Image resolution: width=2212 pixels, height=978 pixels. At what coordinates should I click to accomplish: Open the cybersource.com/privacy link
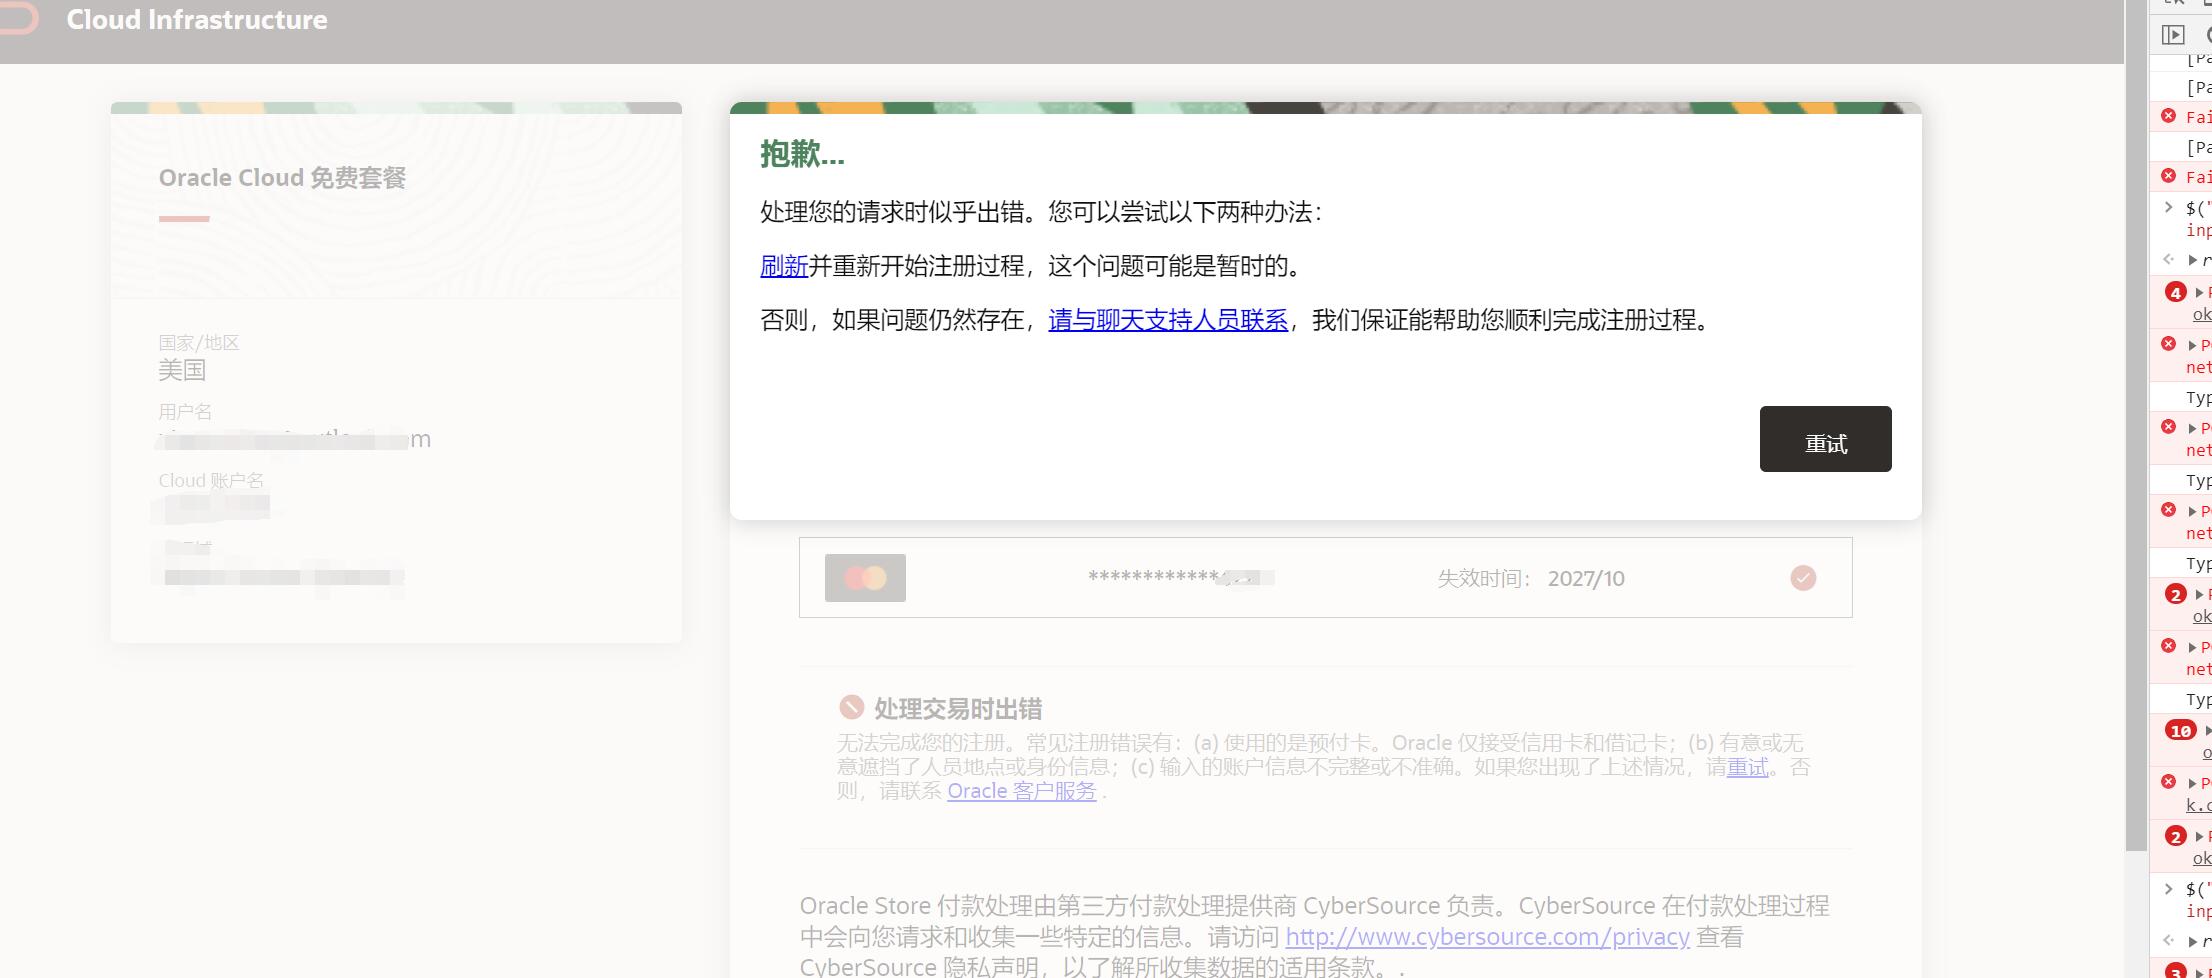[1487, 937]
